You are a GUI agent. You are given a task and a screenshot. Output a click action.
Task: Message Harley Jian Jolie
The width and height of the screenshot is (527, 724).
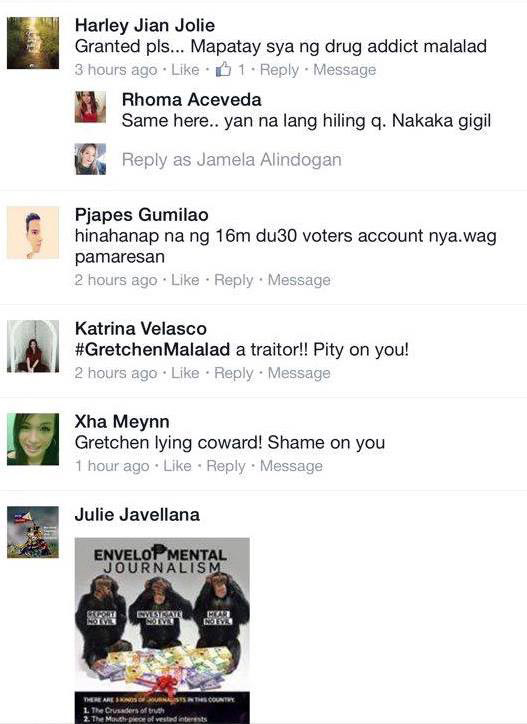pyautogui.click(x=345, y=70)
